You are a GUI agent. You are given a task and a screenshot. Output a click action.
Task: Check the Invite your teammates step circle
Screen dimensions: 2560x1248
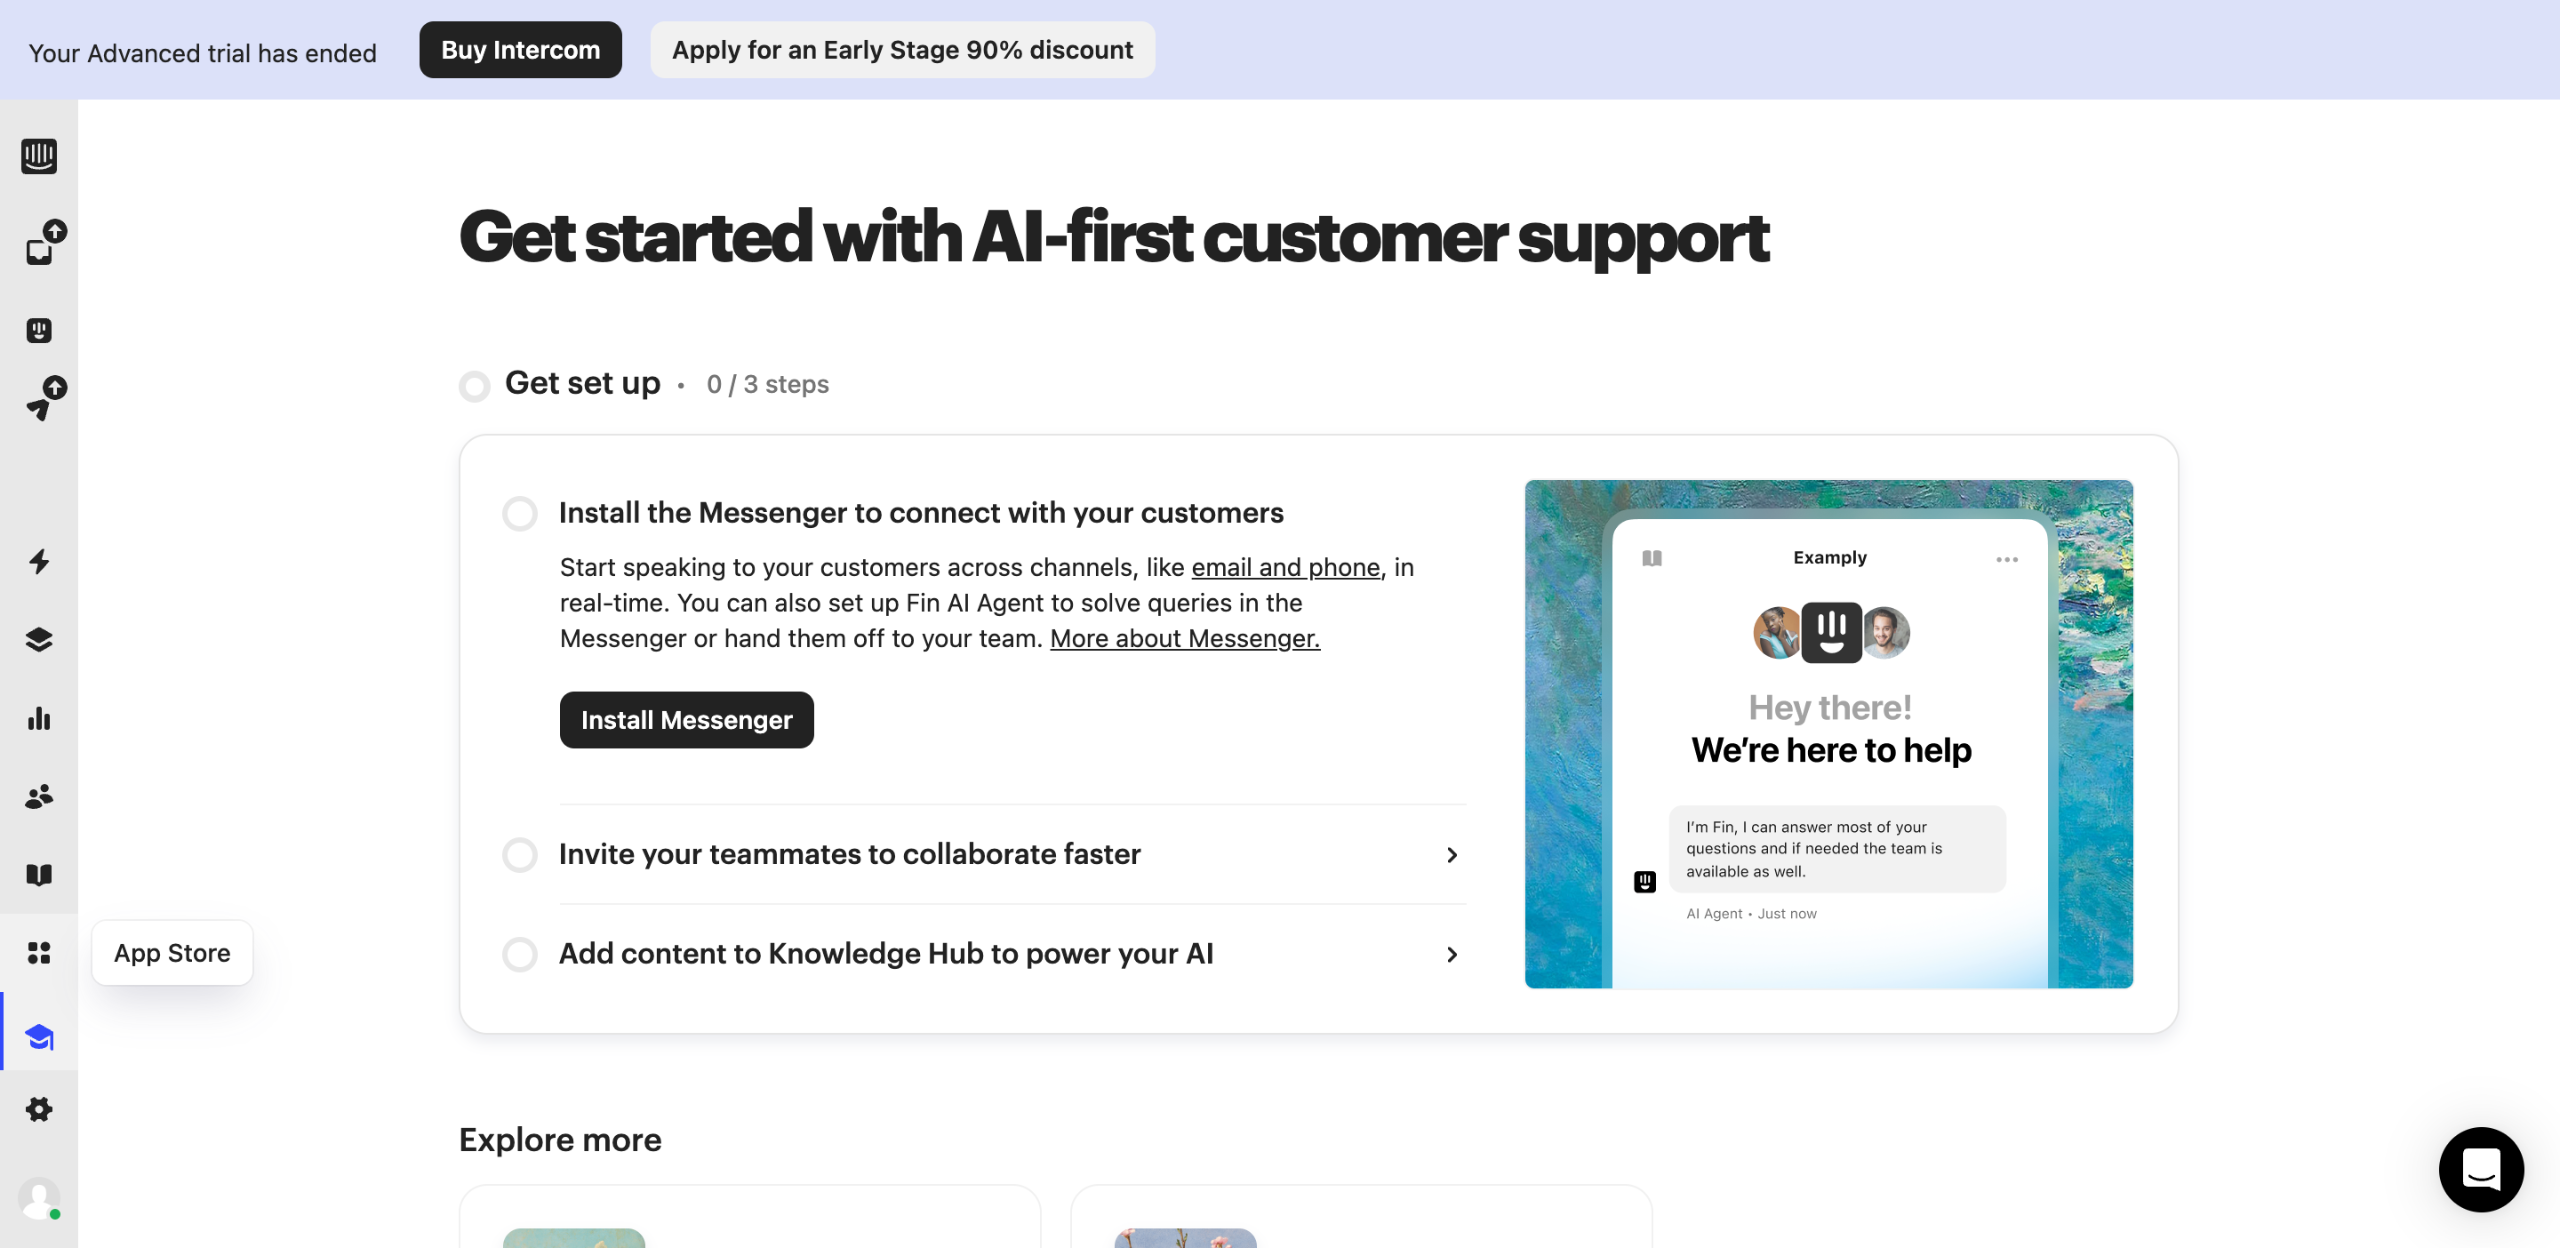520,855
